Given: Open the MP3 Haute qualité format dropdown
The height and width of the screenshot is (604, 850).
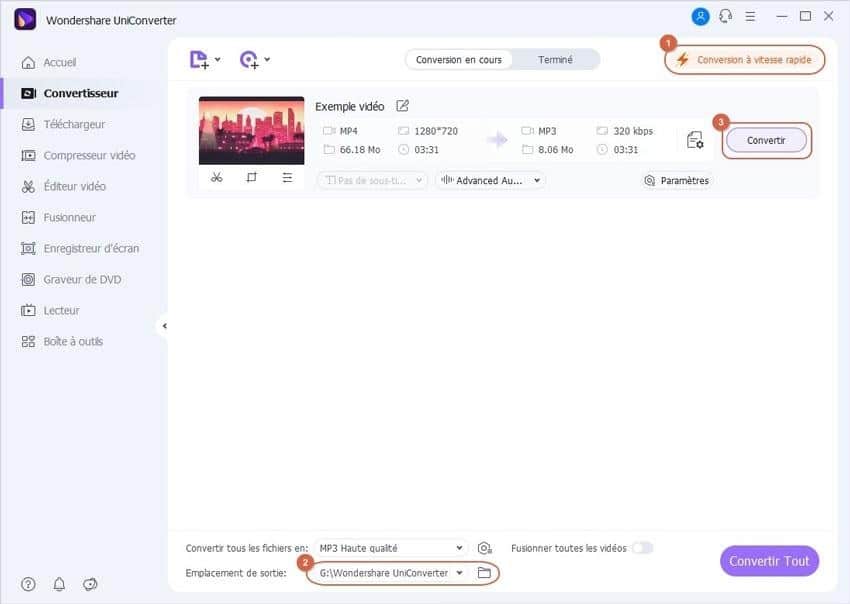Looking at the screenshot, I should pos(391,548).
